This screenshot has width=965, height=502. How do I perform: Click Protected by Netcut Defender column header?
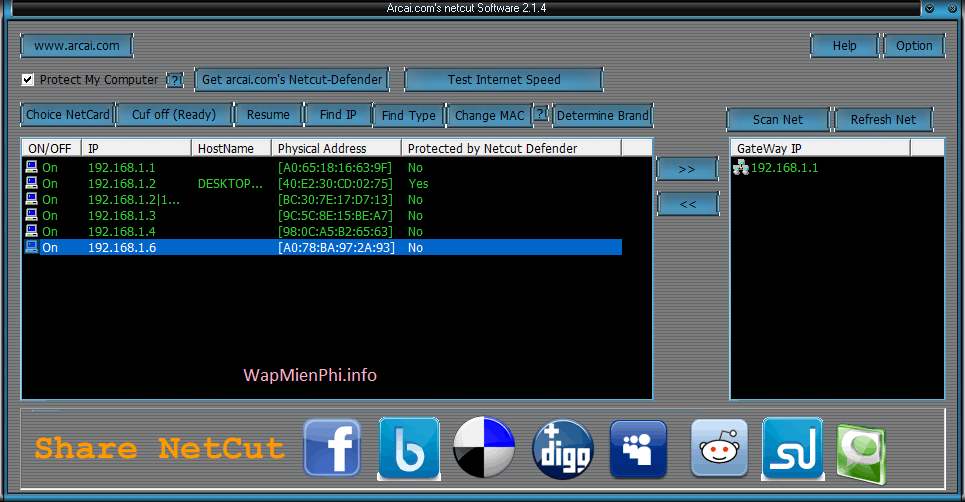pos(511,148)
